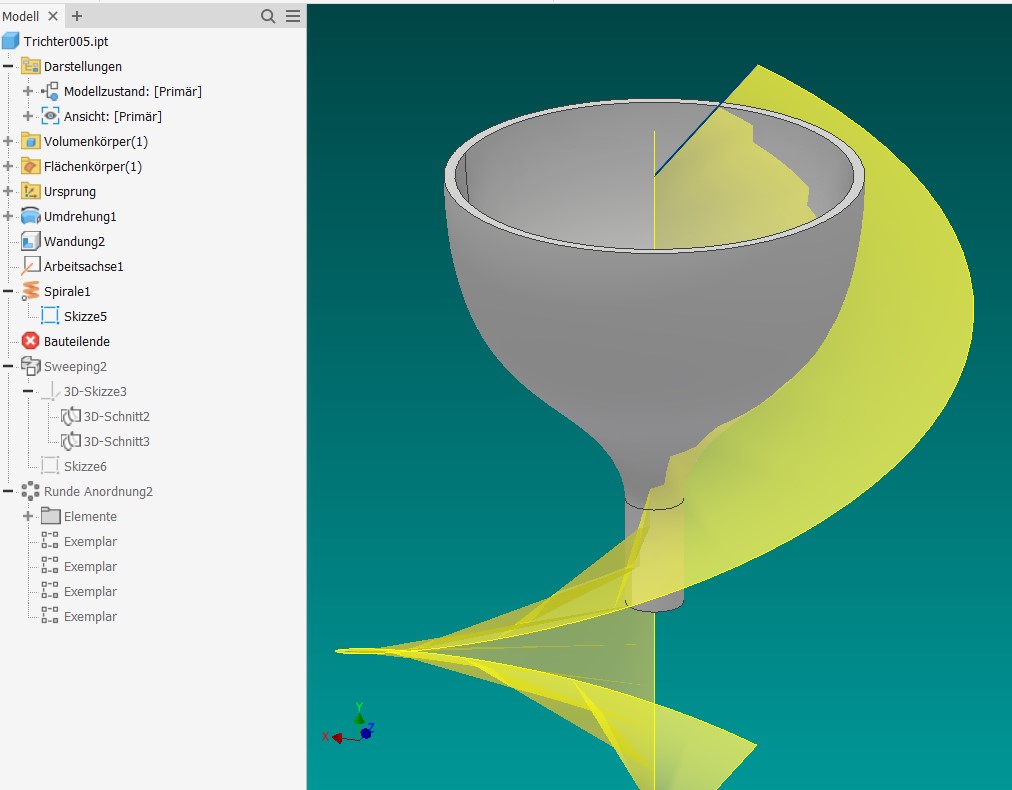Expand the Elemente folder node
Image resolution: width=1012 pixels, height=790 pixels.
point(28,516)
